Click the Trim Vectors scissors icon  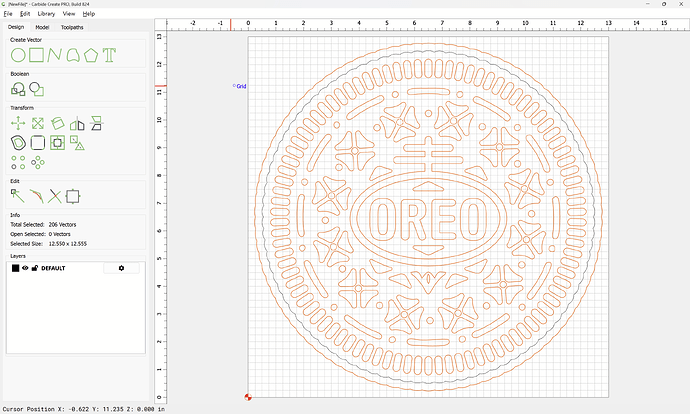55,196
